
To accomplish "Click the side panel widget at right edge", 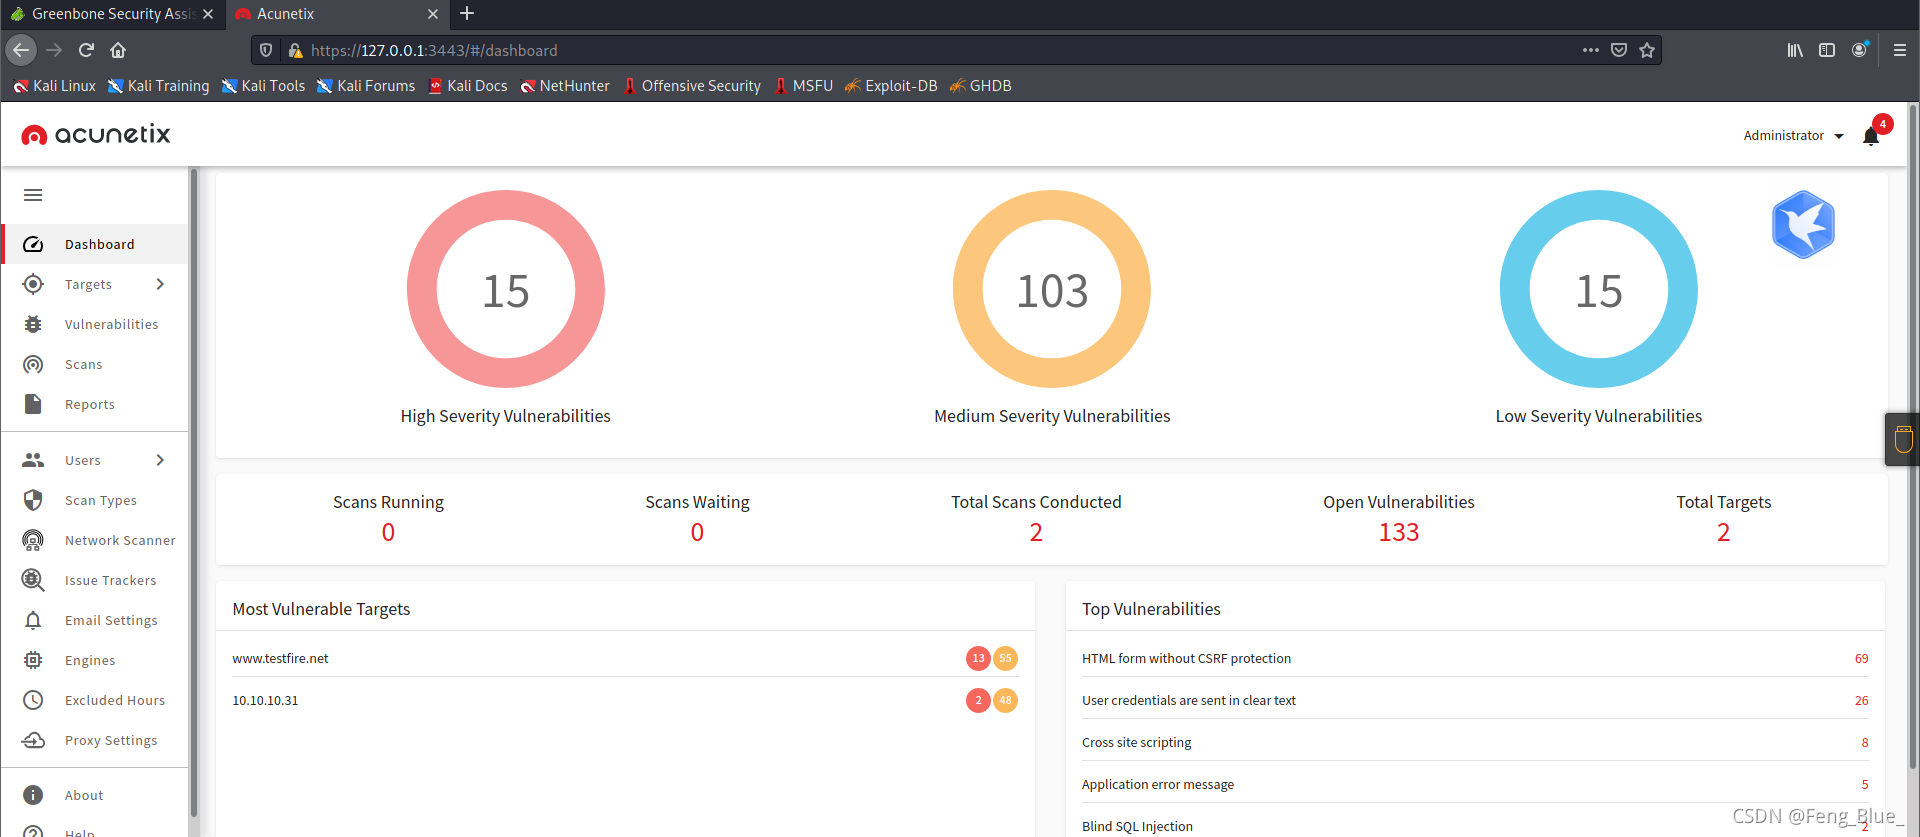I will point(1903,439).
